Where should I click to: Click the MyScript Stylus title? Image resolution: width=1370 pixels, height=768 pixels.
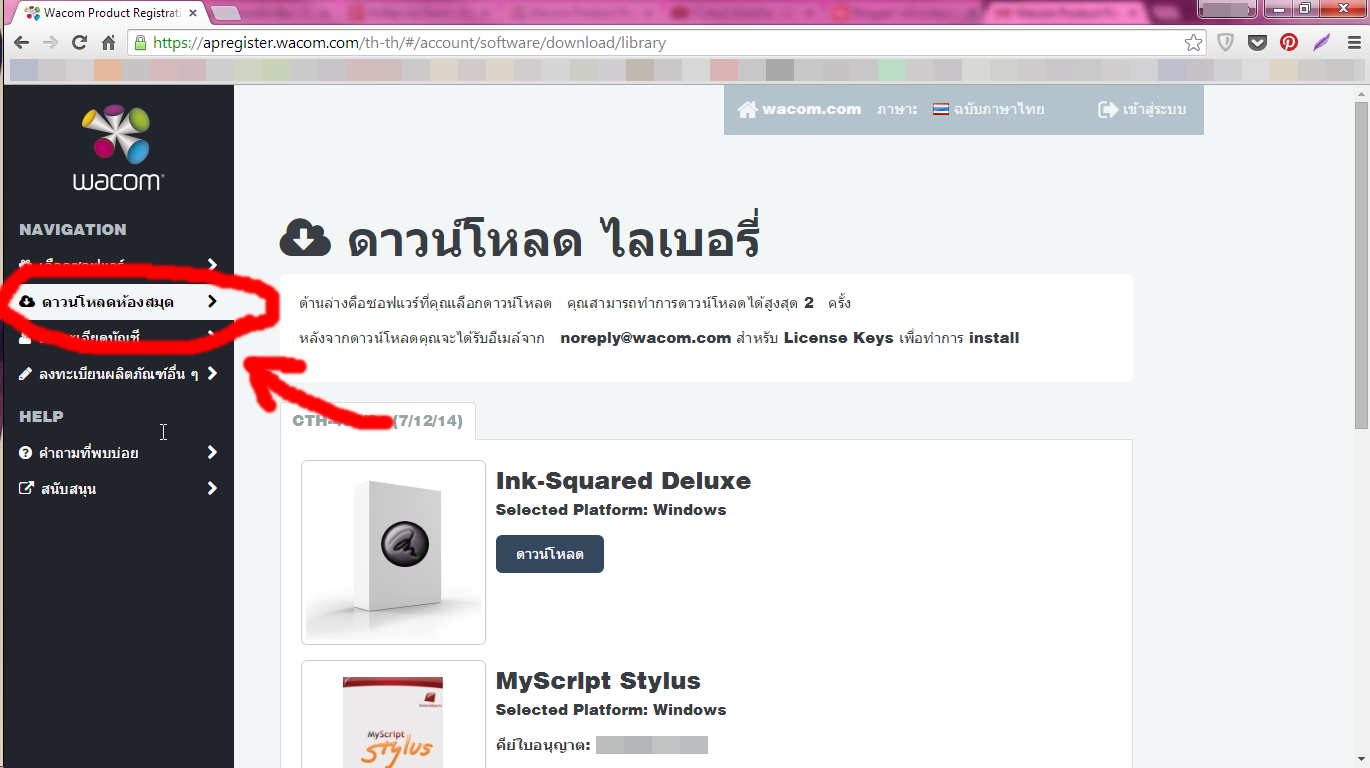598,681
